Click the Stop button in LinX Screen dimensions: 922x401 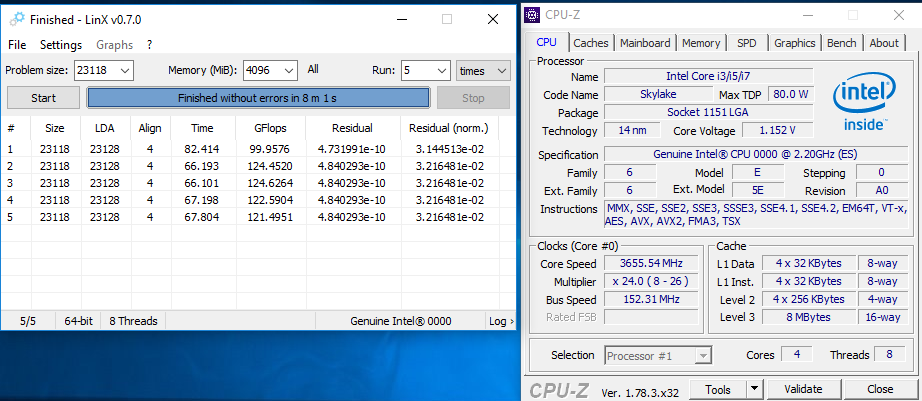pyautogui.click(x=473, y=98)
